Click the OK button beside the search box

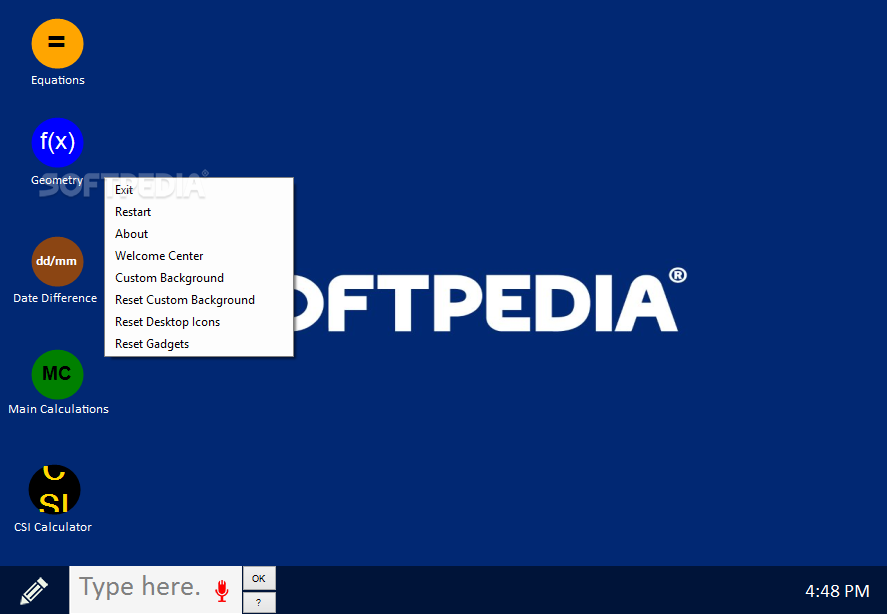[259, 578]
